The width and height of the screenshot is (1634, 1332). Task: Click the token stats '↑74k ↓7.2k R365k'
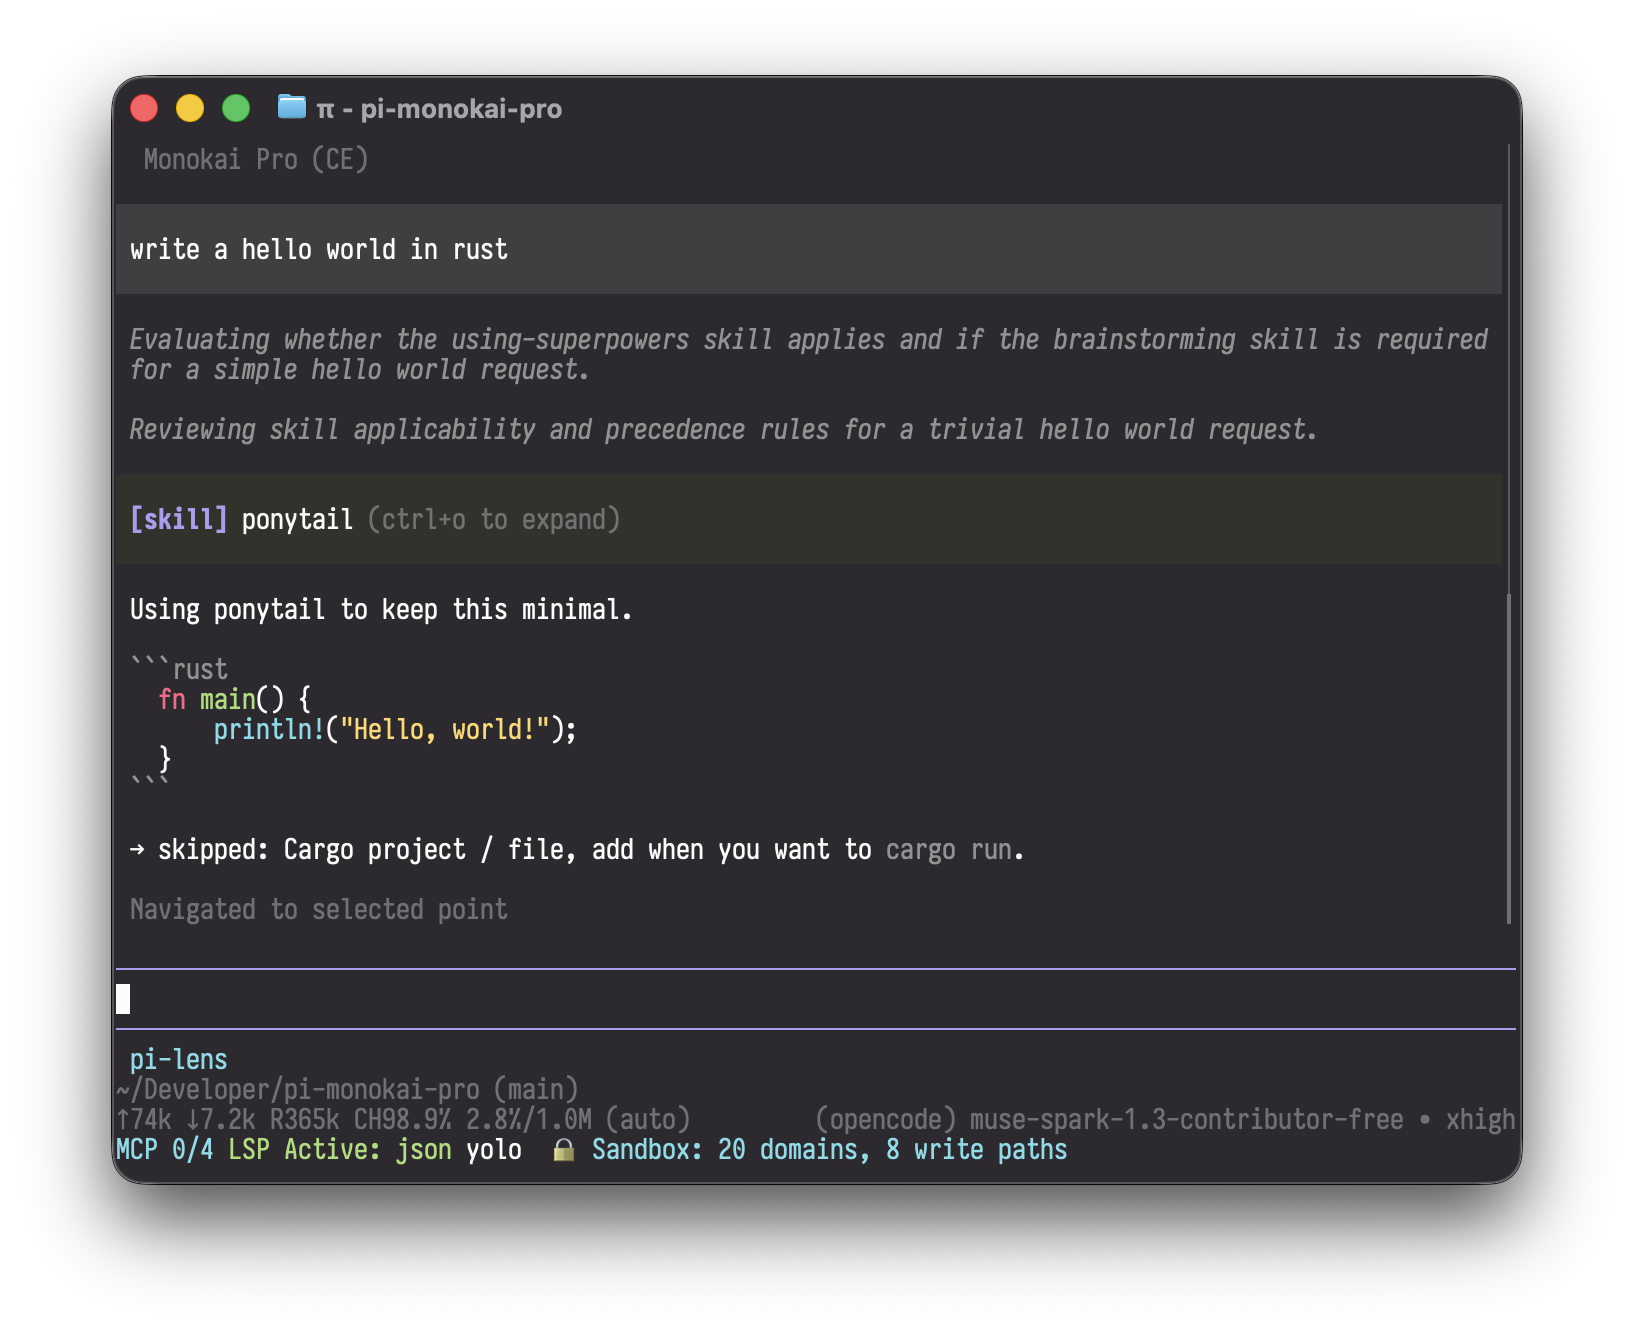click(228, 1119)
